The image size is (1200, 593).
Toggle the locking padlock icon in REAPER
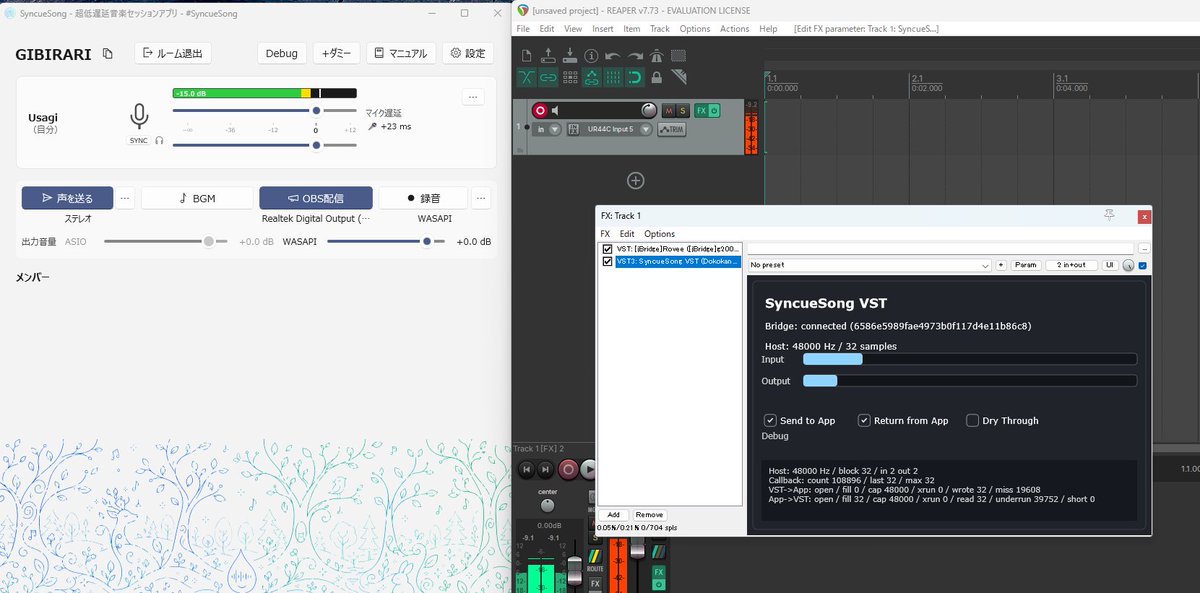[657, 78]
